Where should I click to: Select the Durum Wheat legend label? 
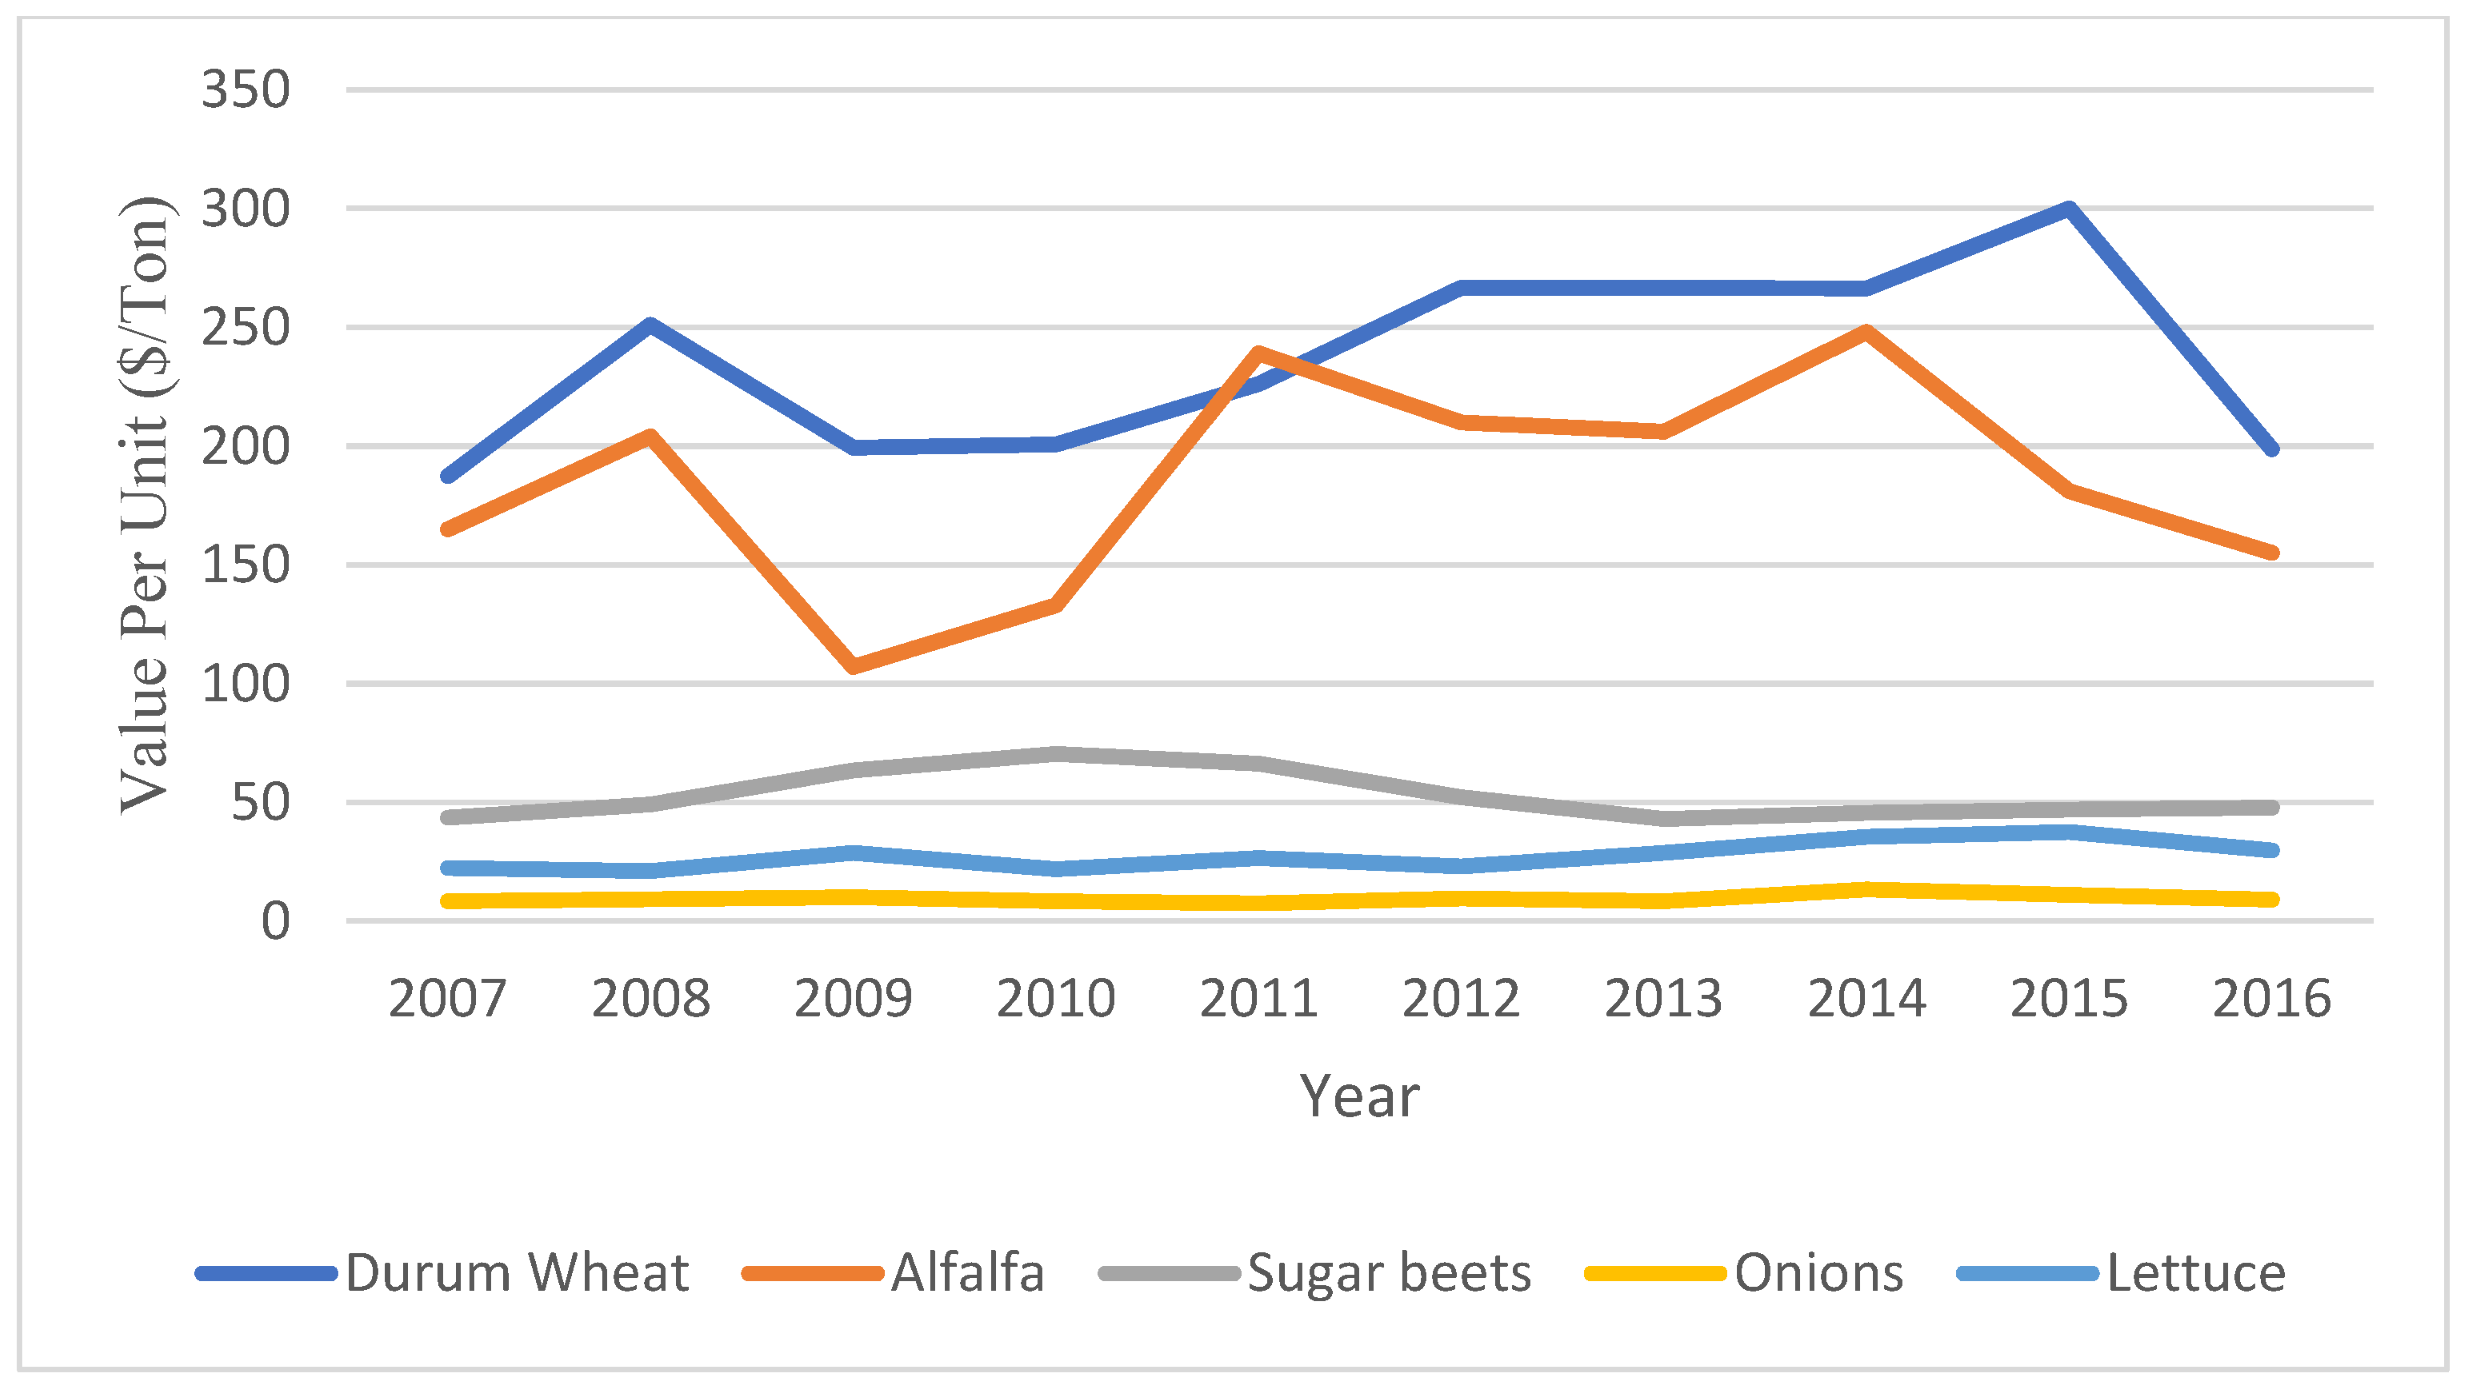(517, 1273)
